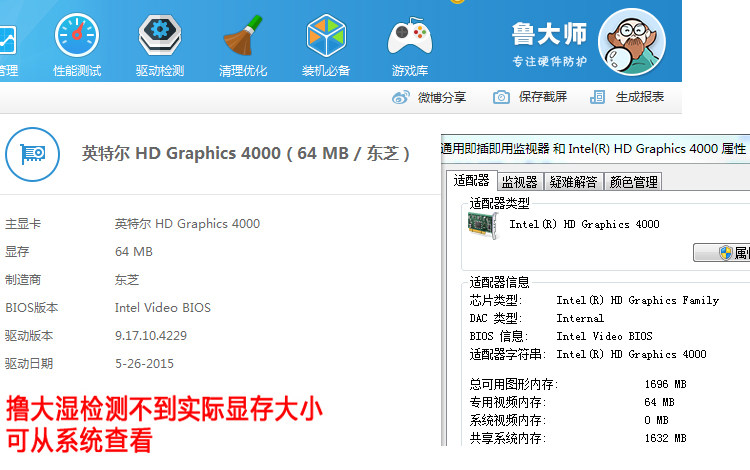Open the 清理优化 broom icon

tap(243, 35)
